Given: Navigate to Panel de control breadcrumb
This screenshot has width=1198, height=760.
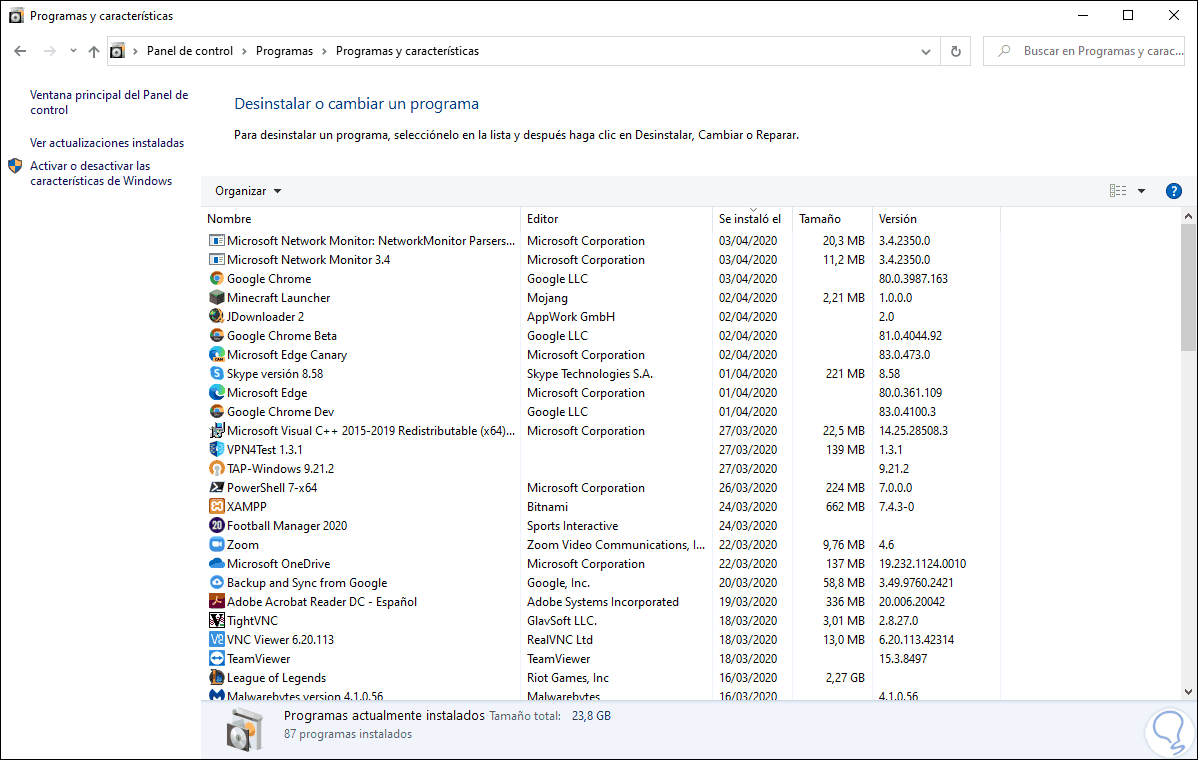Looking at the screenshot, I should click(x=189, y=51).
